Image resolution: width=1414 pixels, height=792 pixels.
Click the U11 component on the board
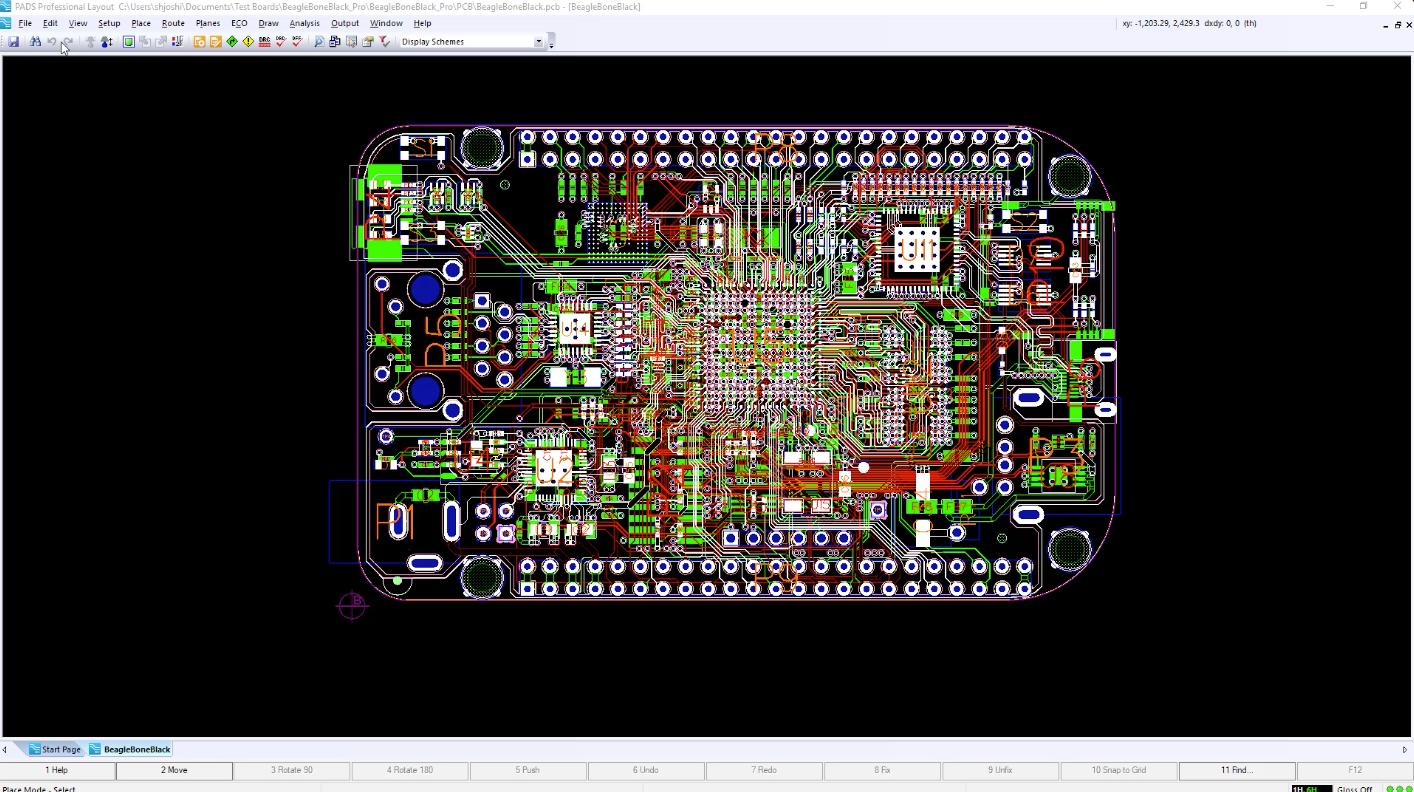915,247
